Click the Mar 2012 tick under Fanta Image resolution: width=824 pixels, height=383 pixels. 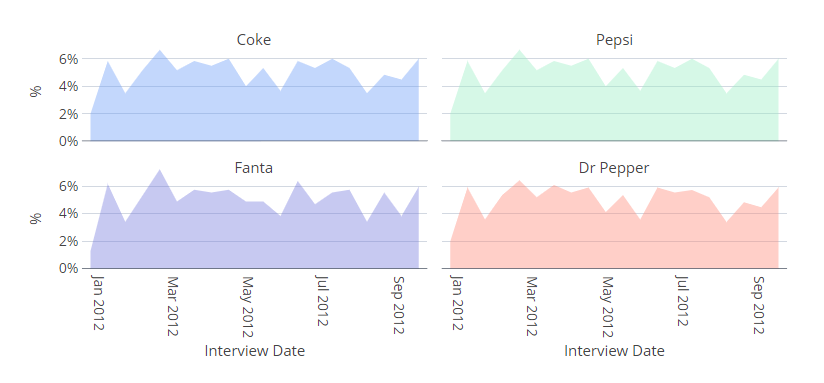(173, 306)
